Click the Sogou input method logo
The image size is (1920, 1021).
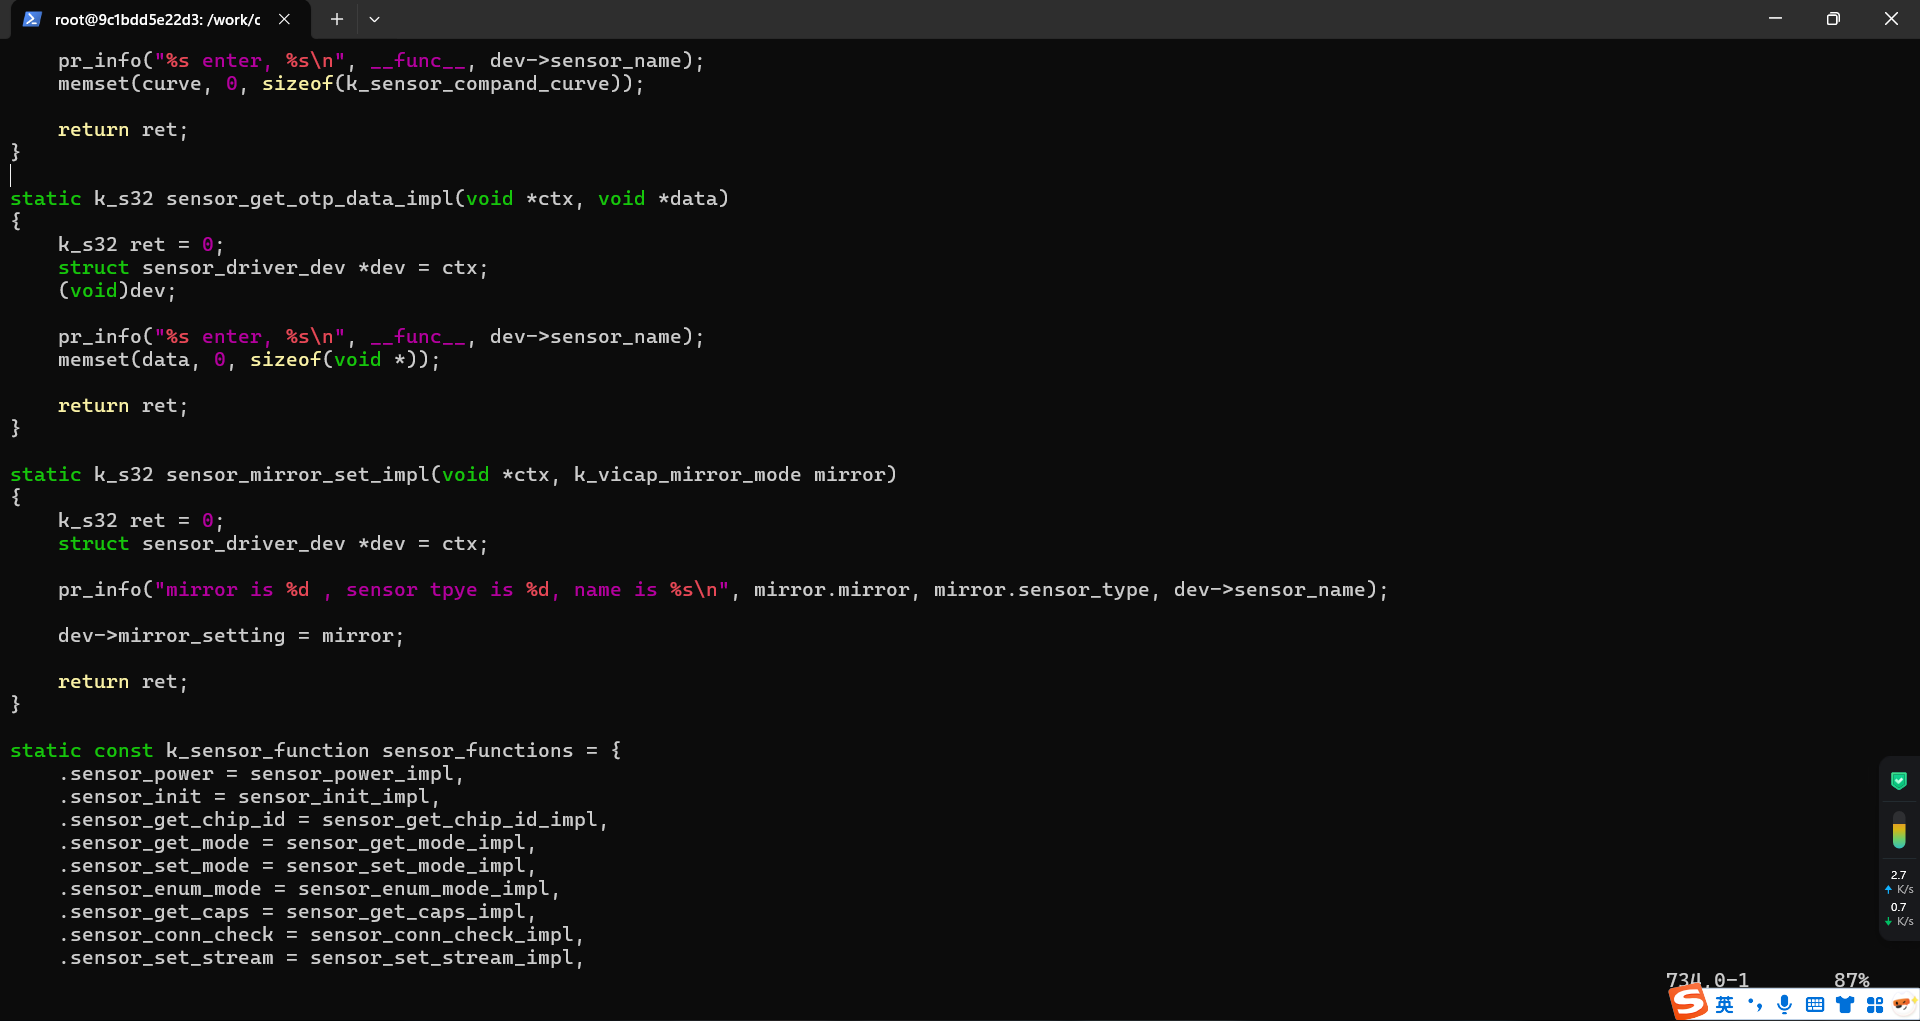(1690, 1002)
